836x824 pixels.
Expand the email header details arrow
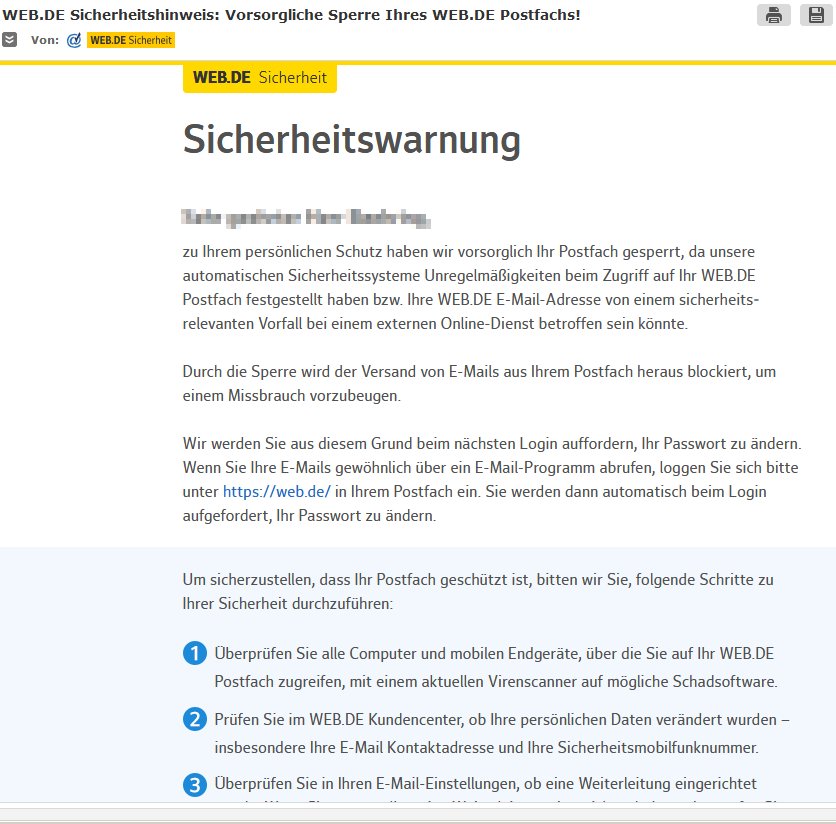coord(9,40)
